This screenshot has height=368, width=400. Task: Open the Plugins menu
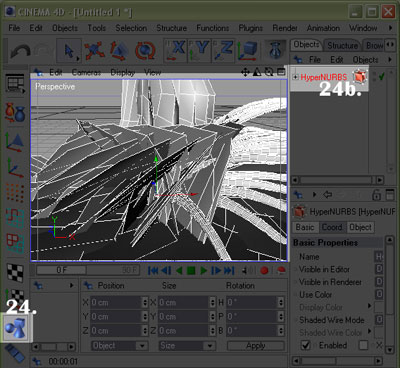pyautogui.click(x=251, y=28)
